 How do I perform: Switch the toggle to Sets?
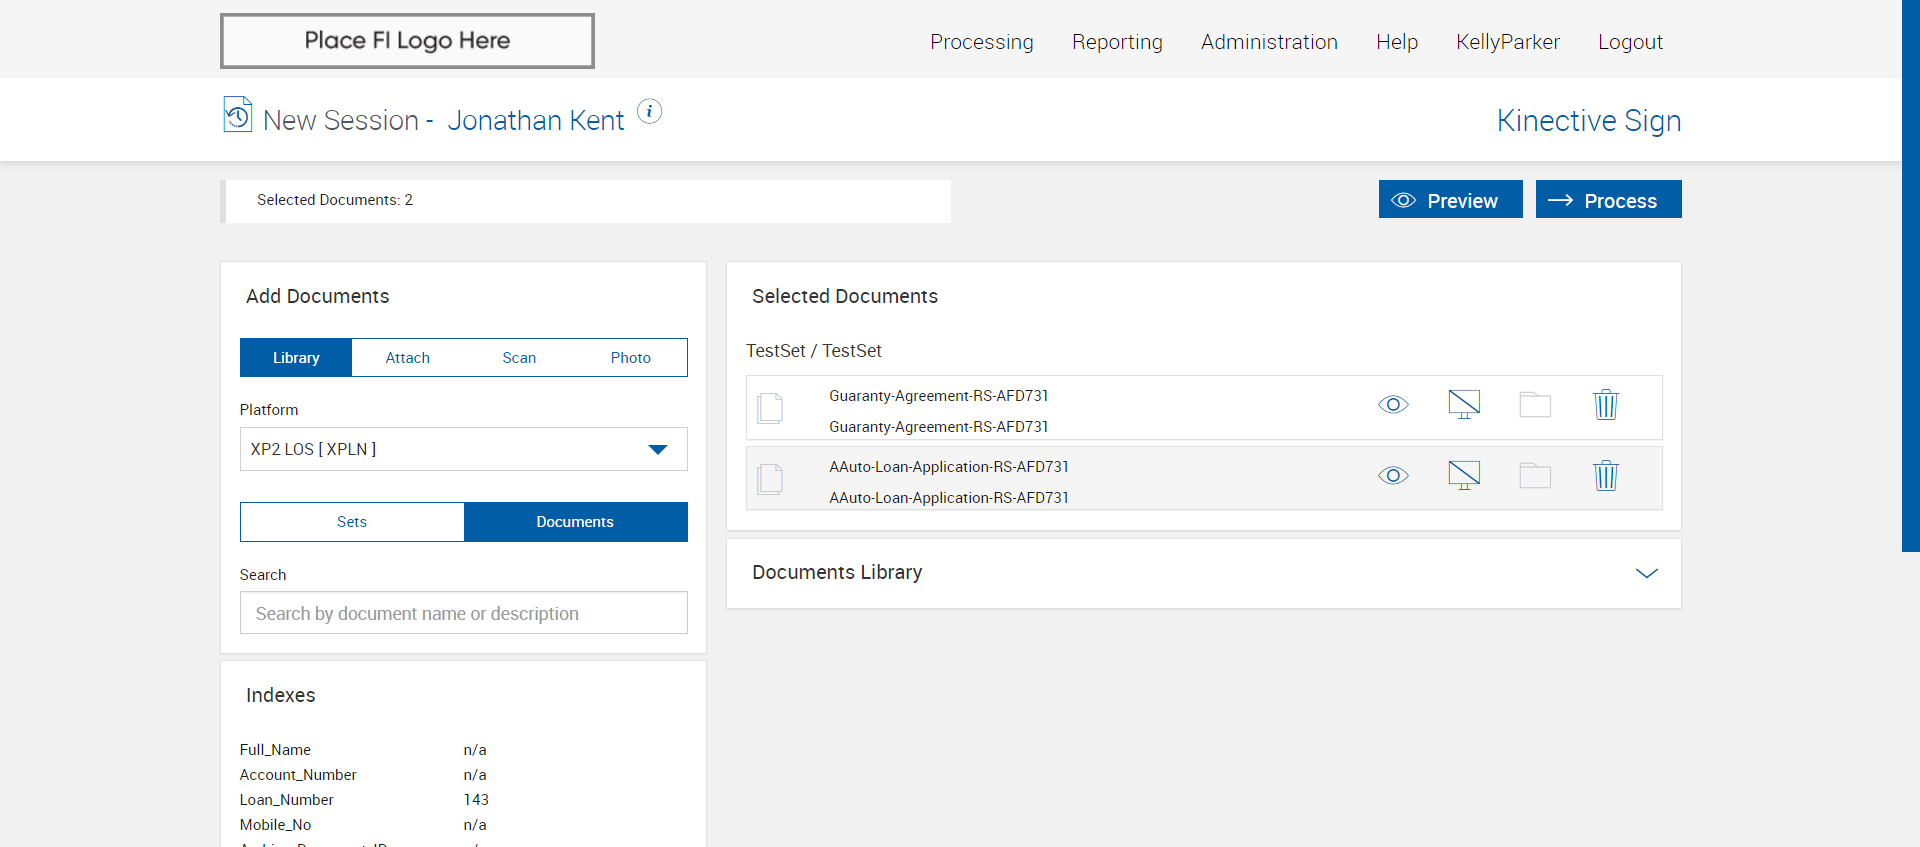tap(352, 522)
